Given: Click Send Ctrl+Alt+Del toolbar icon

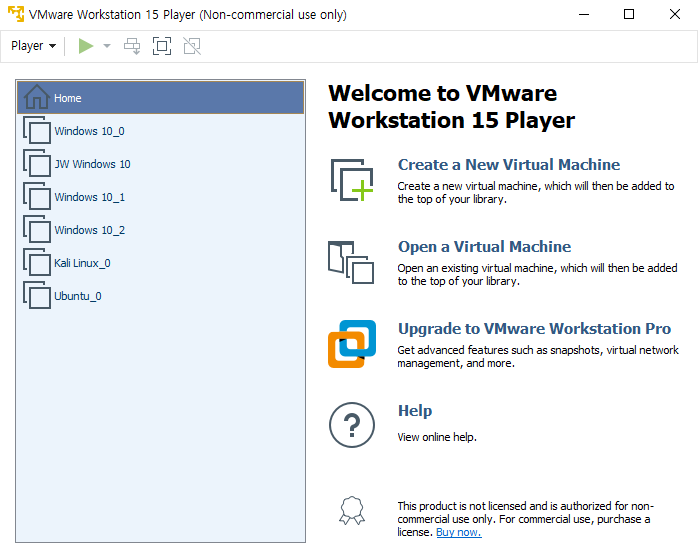Looking at the screenshot, I should pyautogui.click(x=132, y=46).
